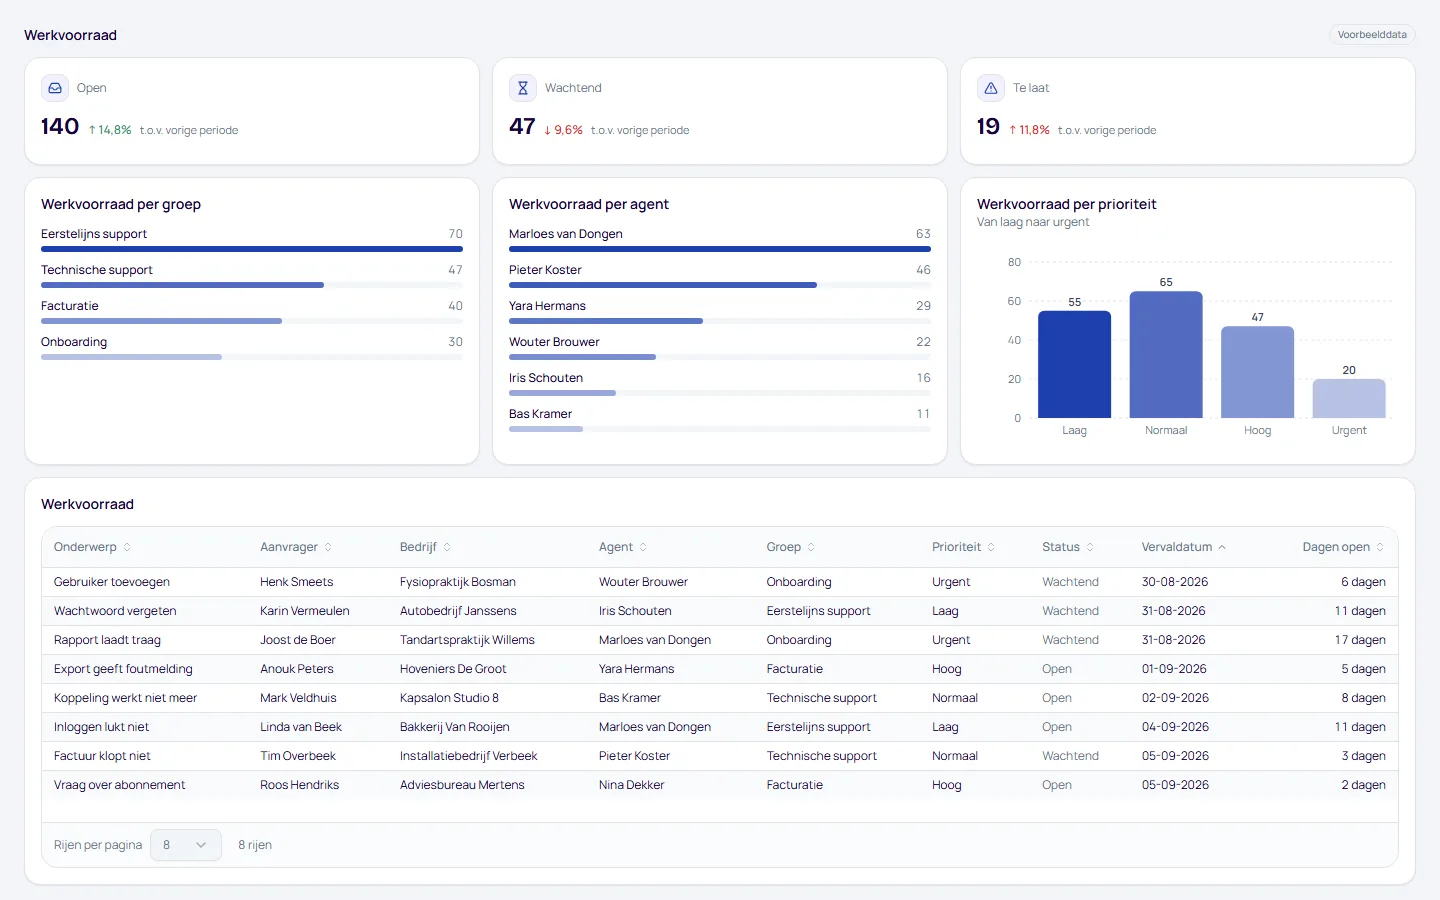Click the Wachtend hourglass icon
1440x900 pixels.
tap(523, 88)
